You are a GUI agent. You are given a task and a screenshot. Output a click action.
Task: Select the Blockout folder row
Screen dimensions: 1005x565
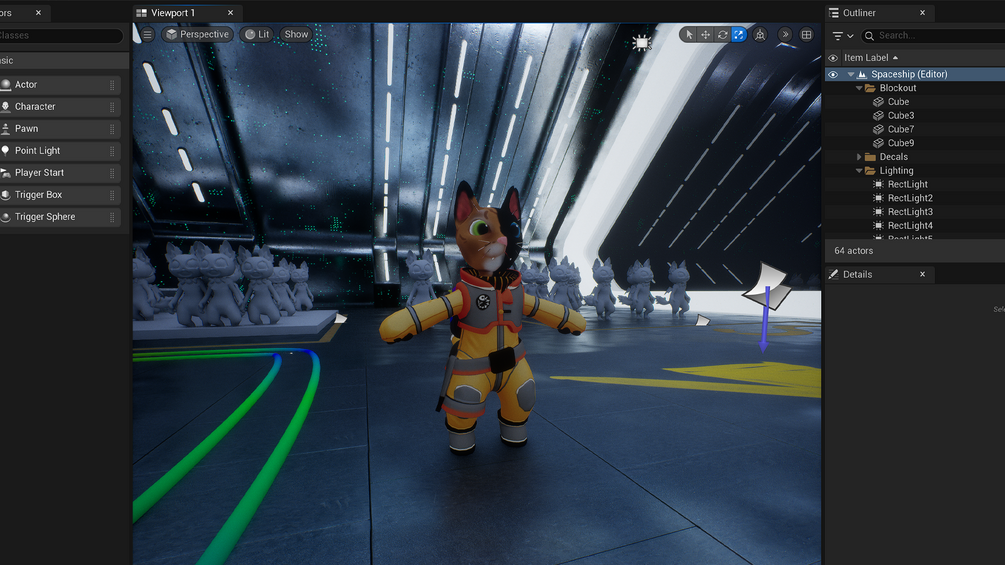click(x=915, y=88)
